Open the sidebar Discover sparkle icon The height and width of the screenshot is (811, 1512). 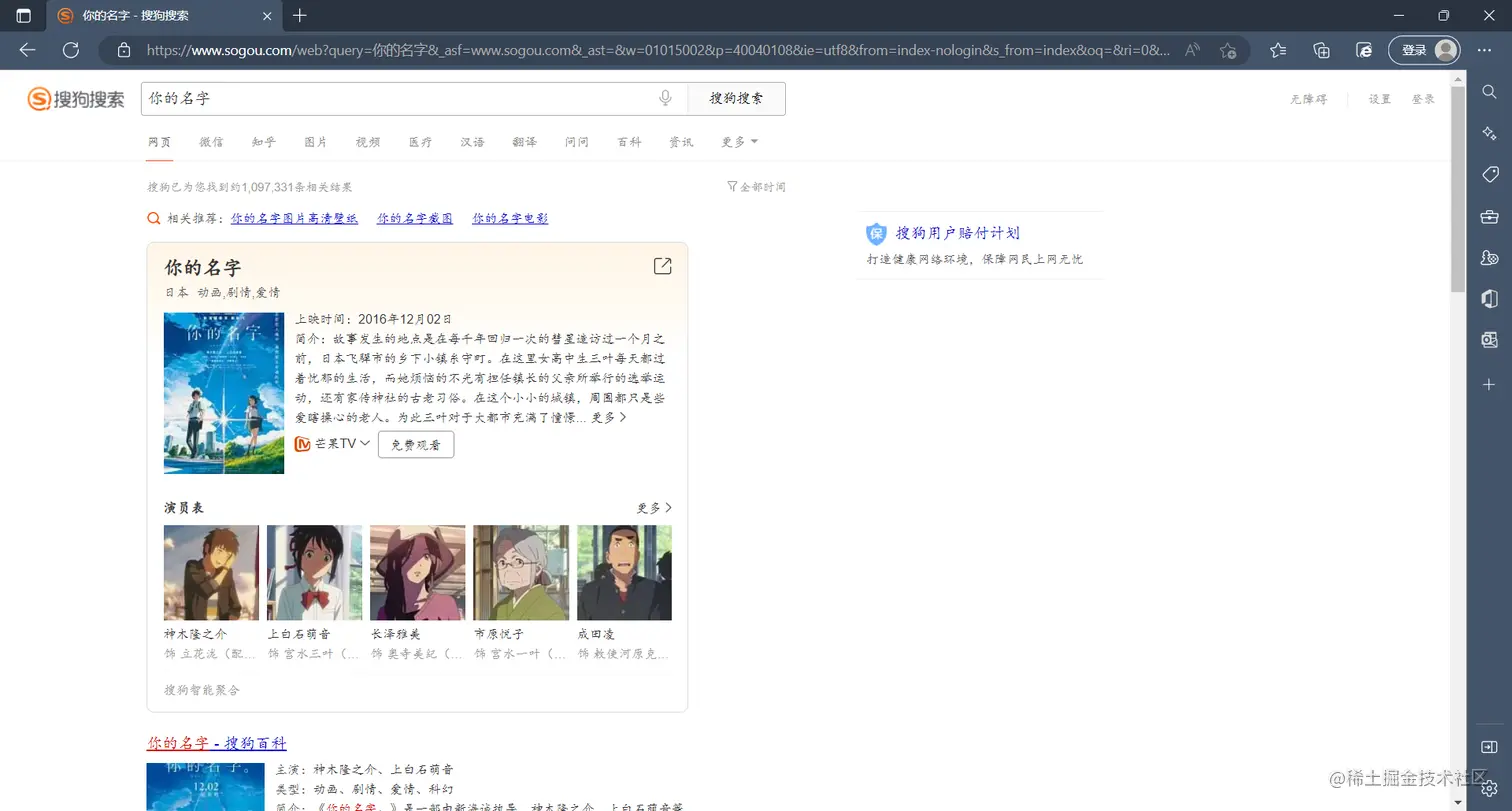(x=1489, y=133)
